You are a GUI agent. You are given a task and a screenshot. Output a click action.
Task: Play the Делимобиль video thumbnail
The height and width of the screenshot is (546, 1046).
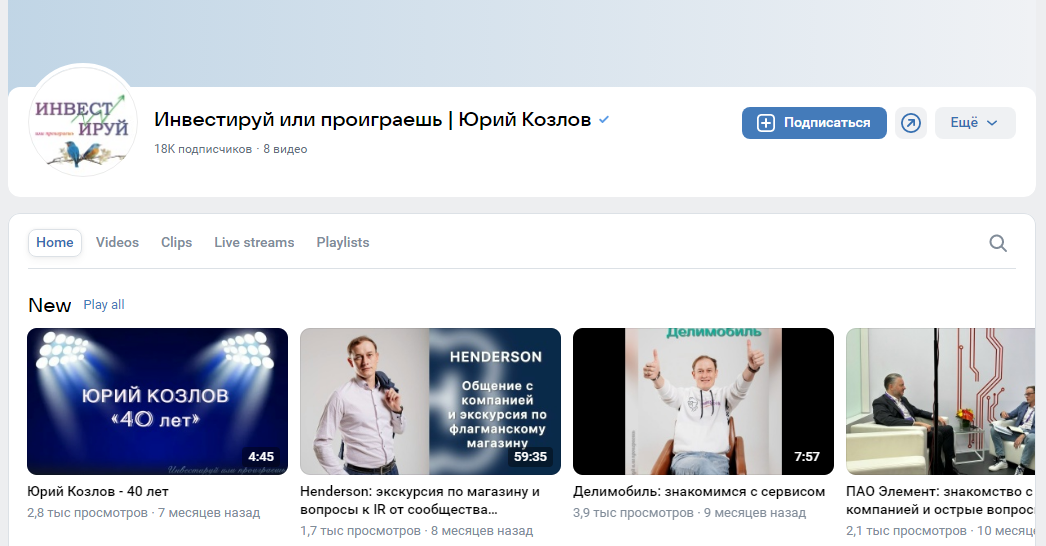(x=703, y=401)
